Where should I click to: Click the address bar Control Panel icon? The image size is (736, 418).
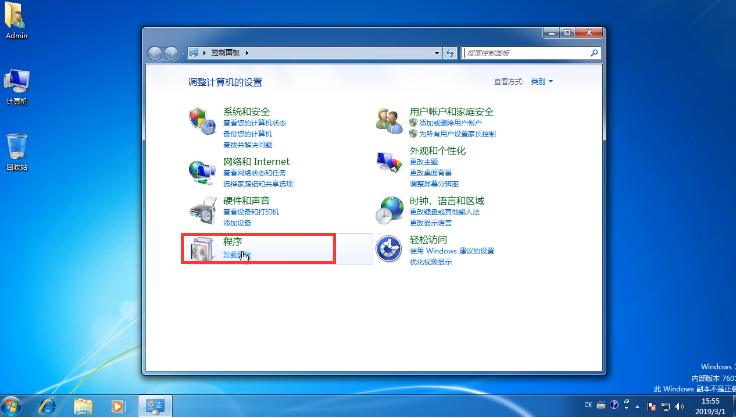pos(193,53)
